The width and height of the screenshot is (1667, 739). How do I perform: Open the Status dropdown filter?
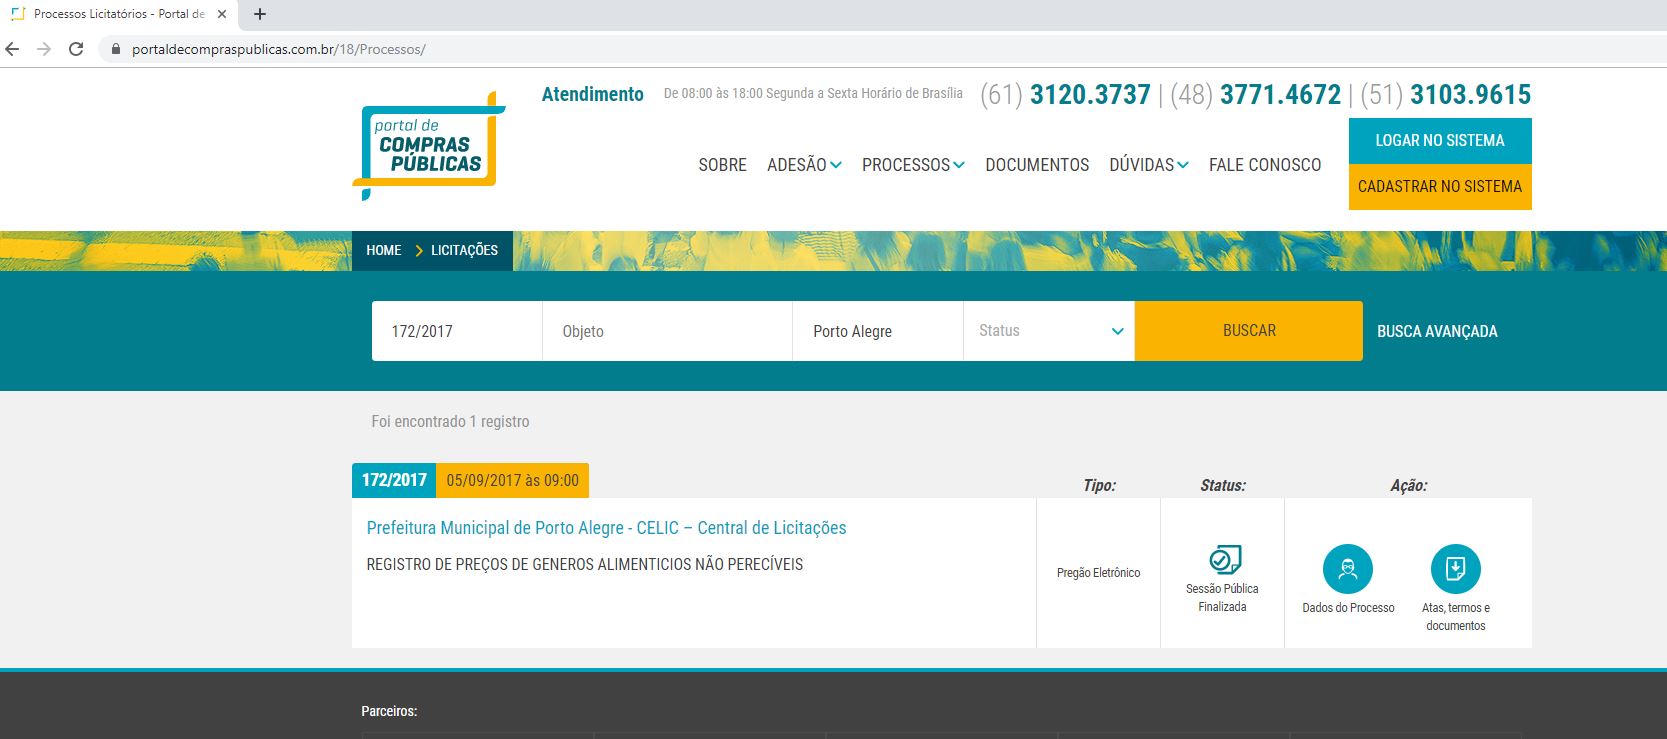pyautogui.click(x=1048, y=331)
